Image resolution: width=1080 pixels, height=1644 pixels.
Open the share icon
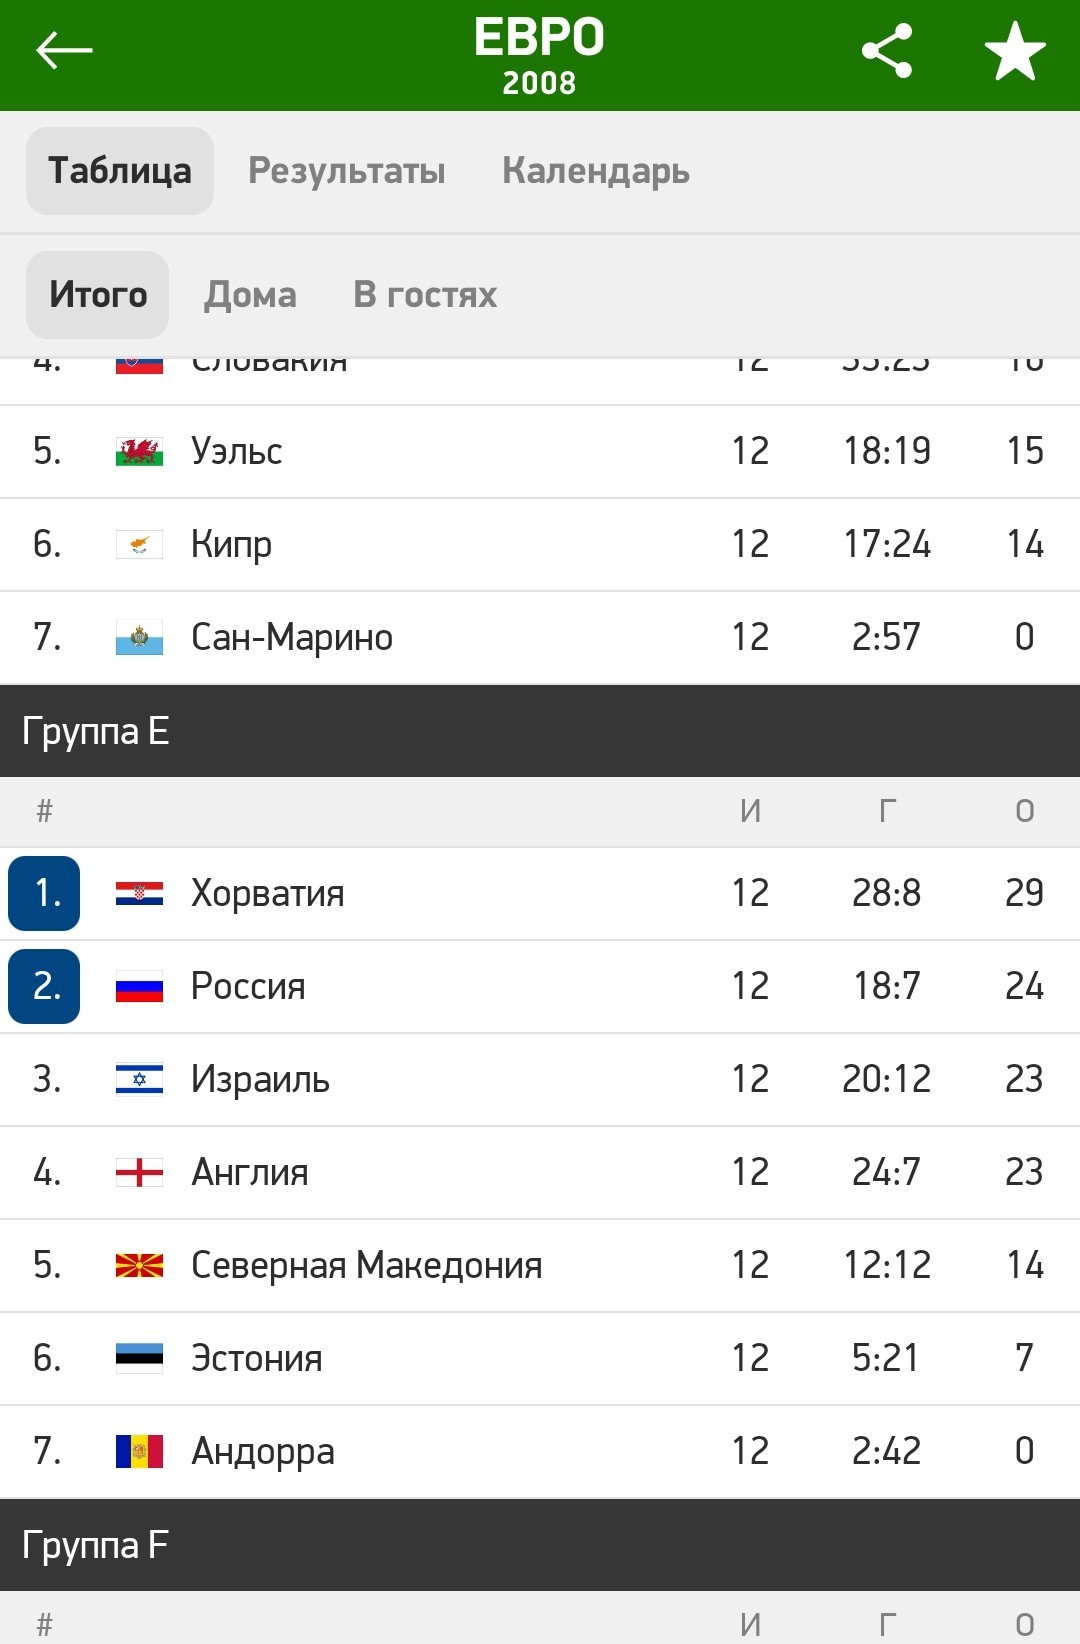(887, 50)
